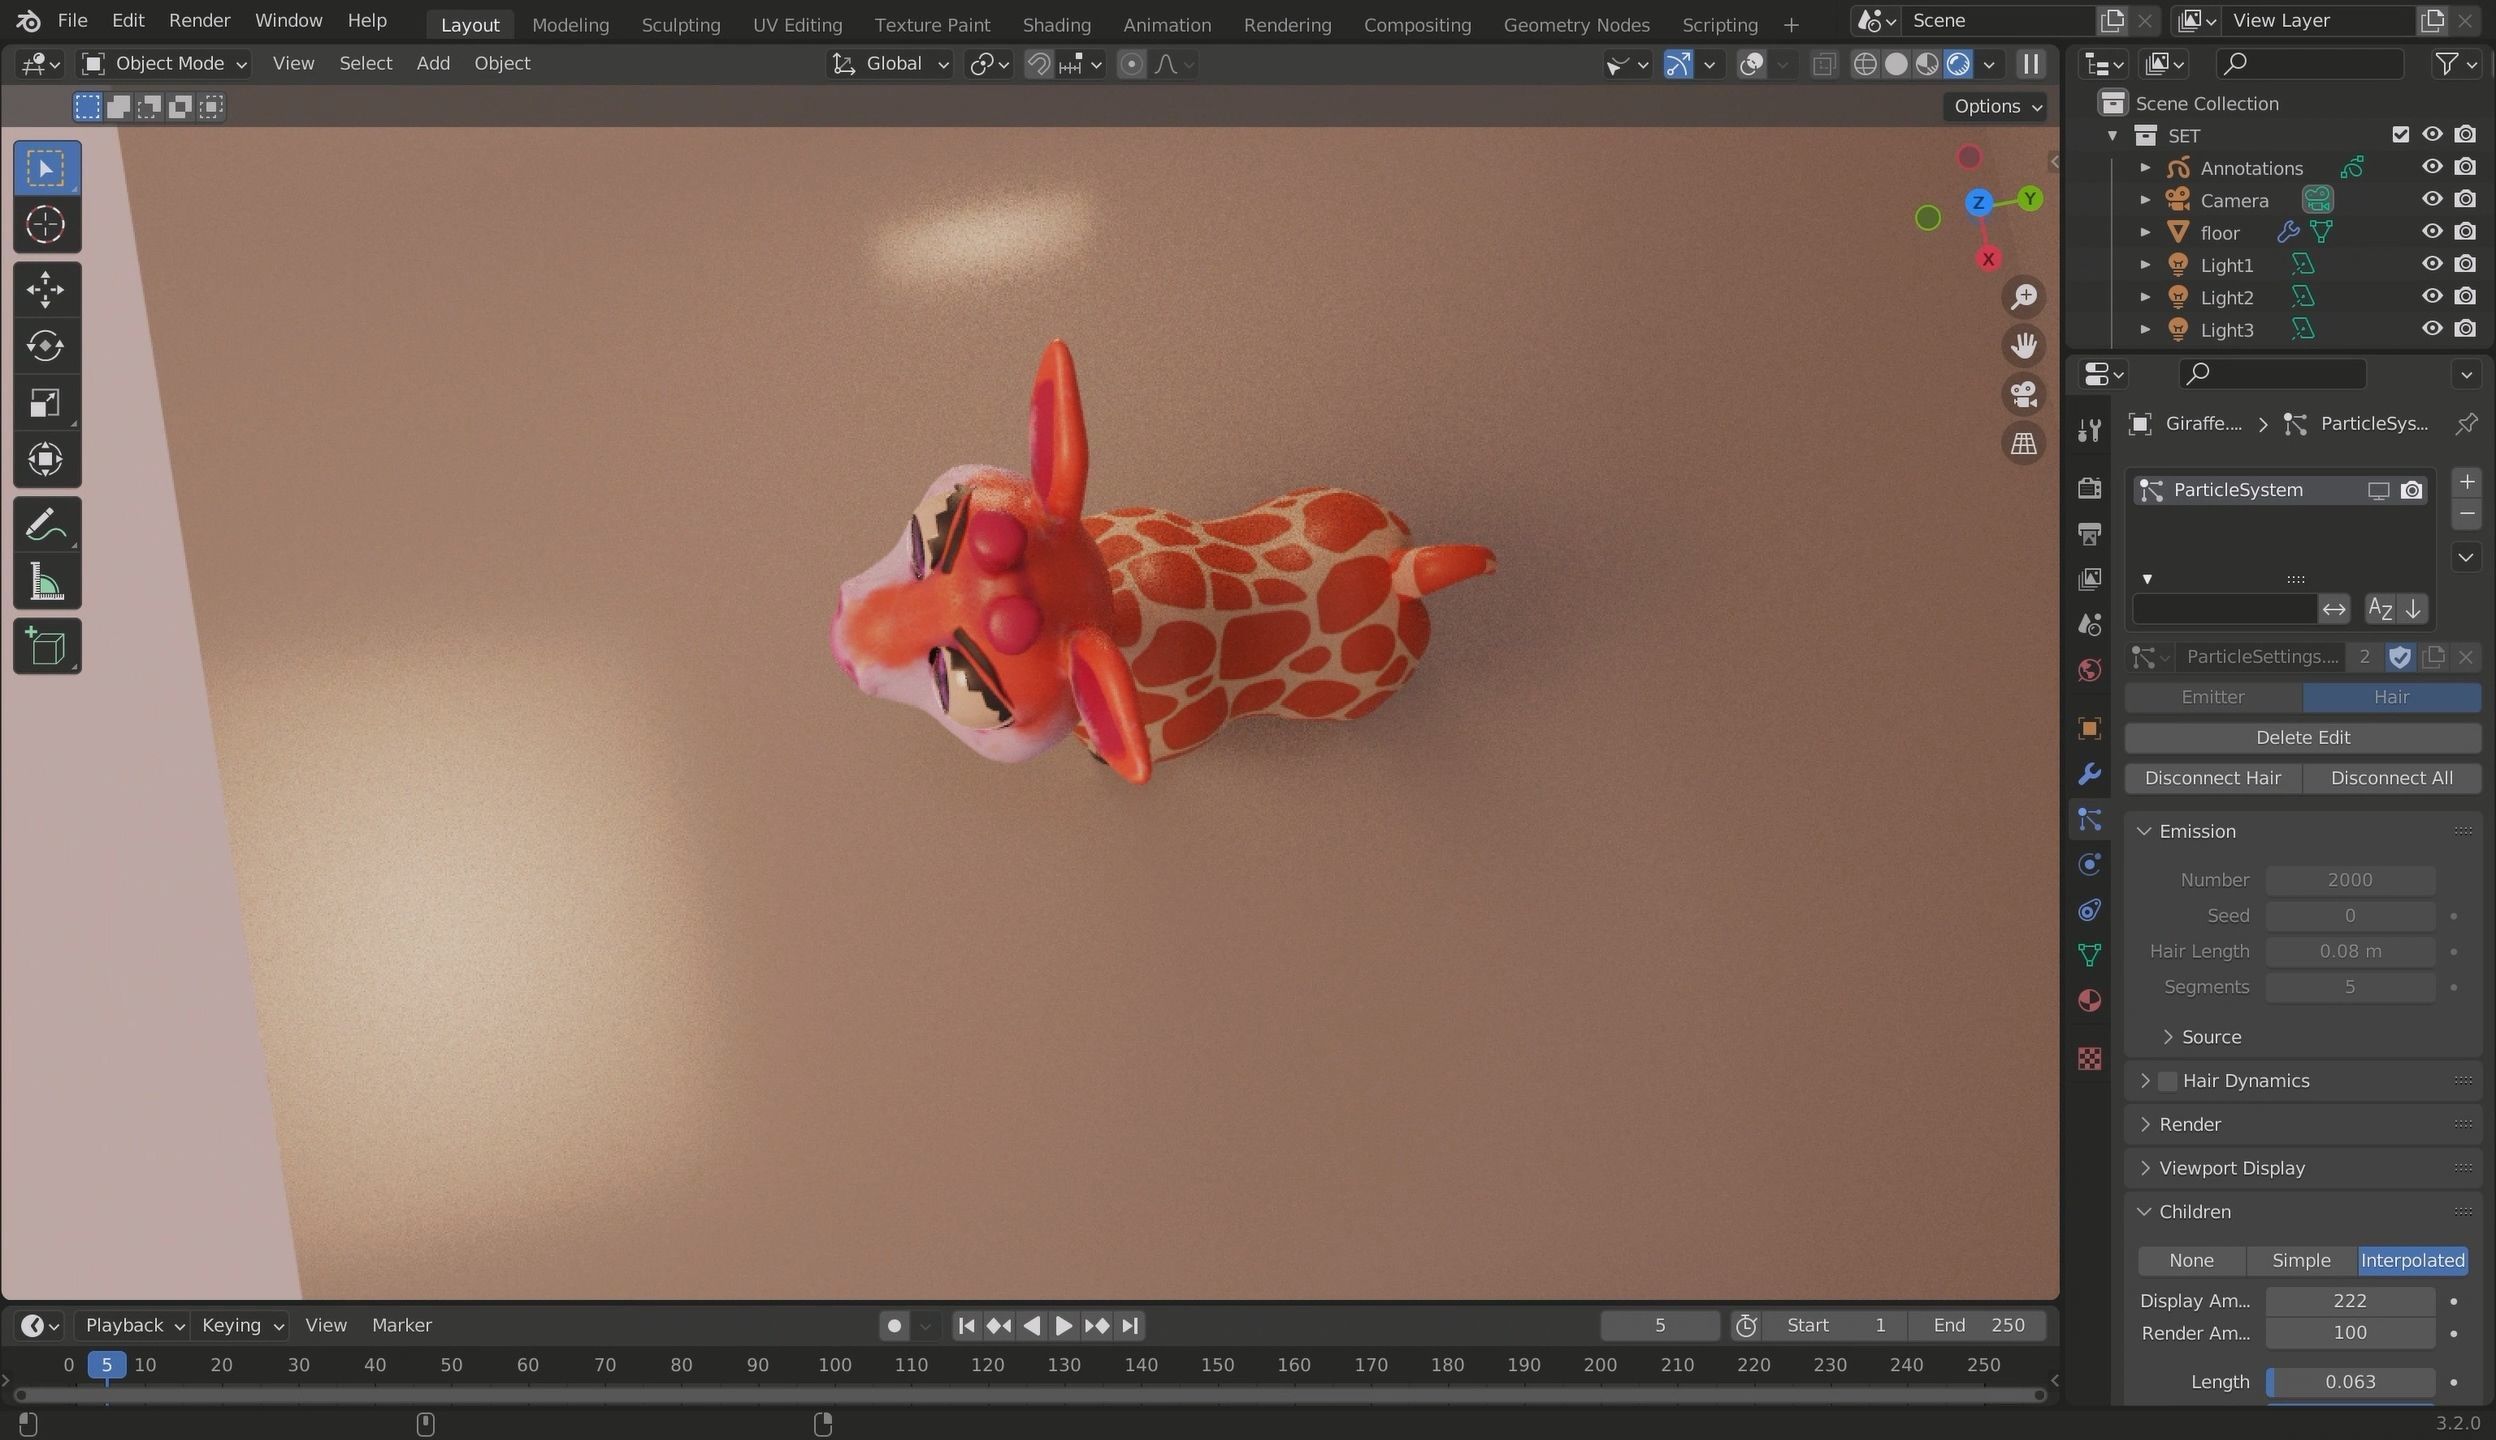Click the pan hand viewport icon
Viewport: 2496px width, 1440px height.
click(x=2024, y=346)
